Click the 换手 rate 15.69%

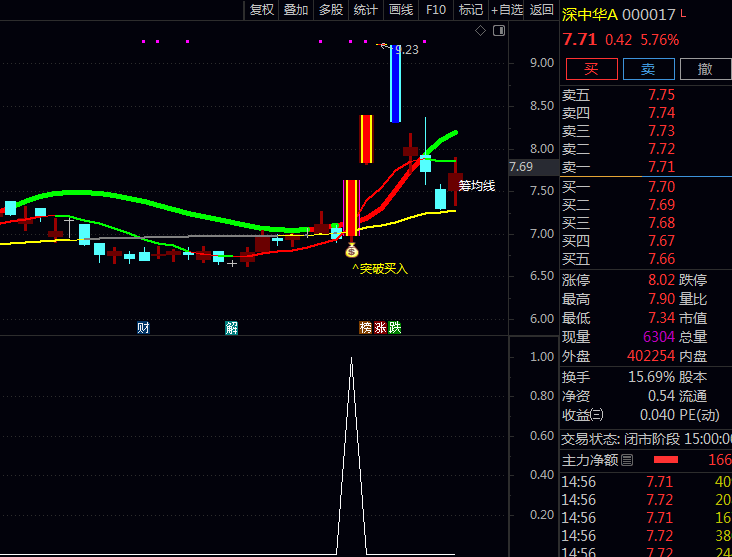651,377
